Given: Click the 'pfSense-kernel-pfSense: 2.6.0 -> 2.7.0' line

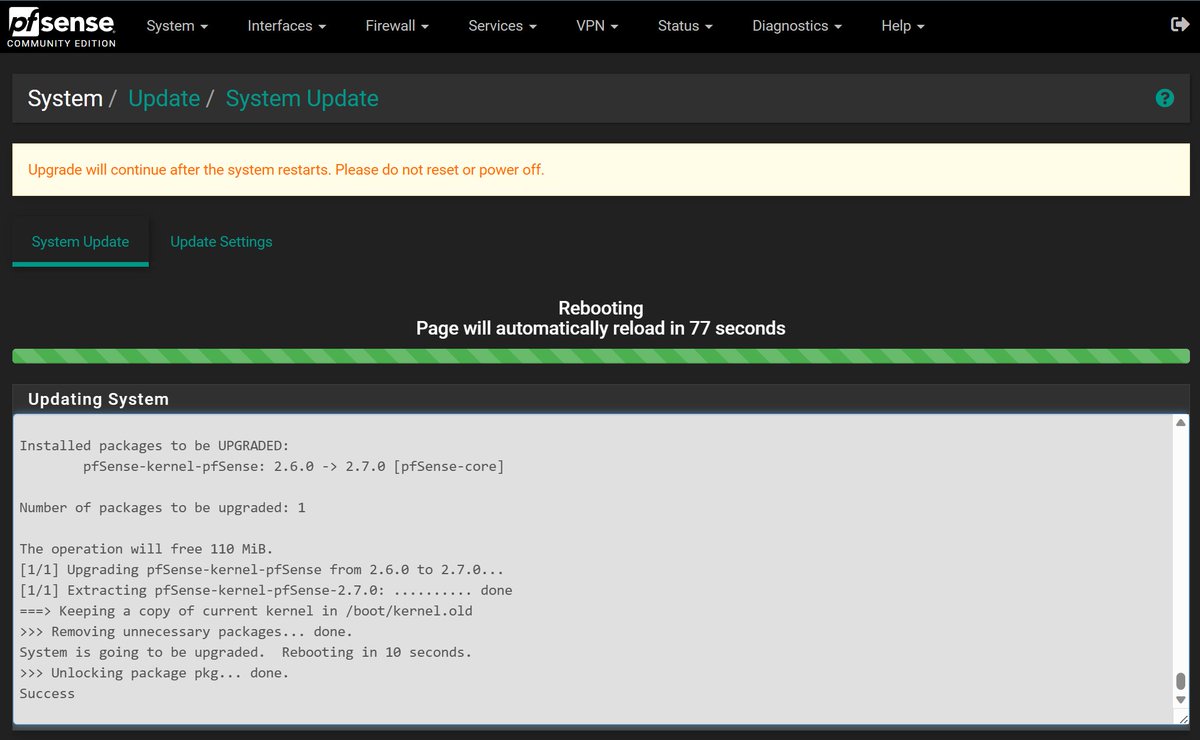Looking at the screenshot, I should [x=294, y=467].
